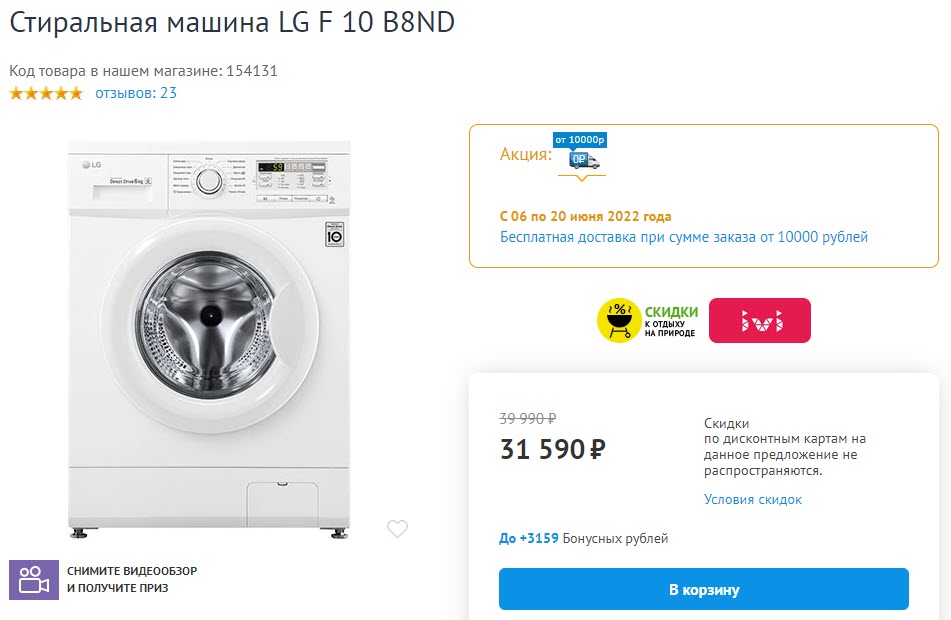Viewport: 951px width, 620px height.
Task: Click the product title 'Стиральная машина LG F 10 B8ND'
Action: click(231, 21)
